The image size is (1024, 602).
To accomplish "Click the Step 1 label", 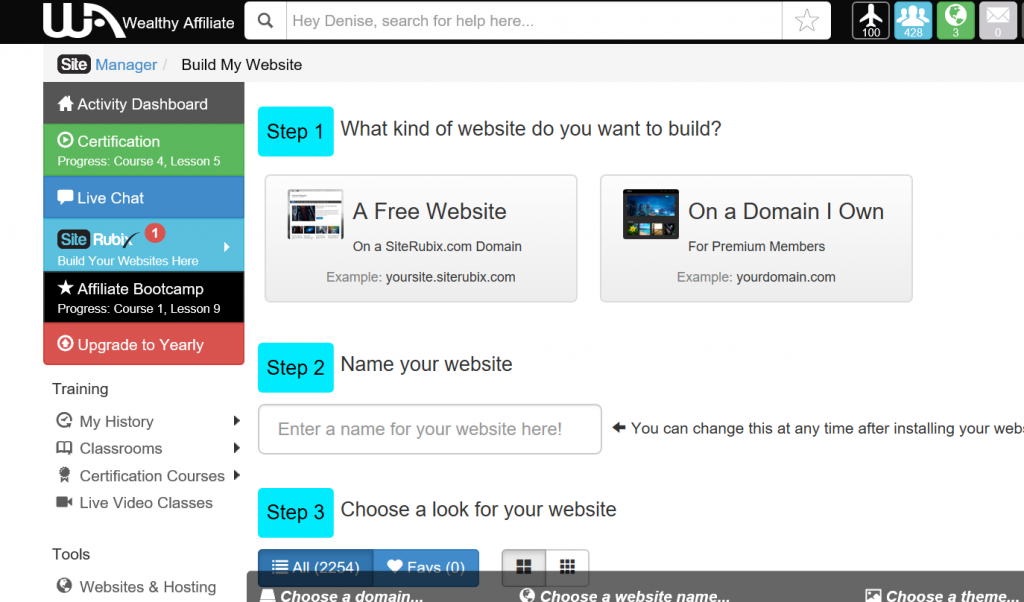I will pos(296,131).
